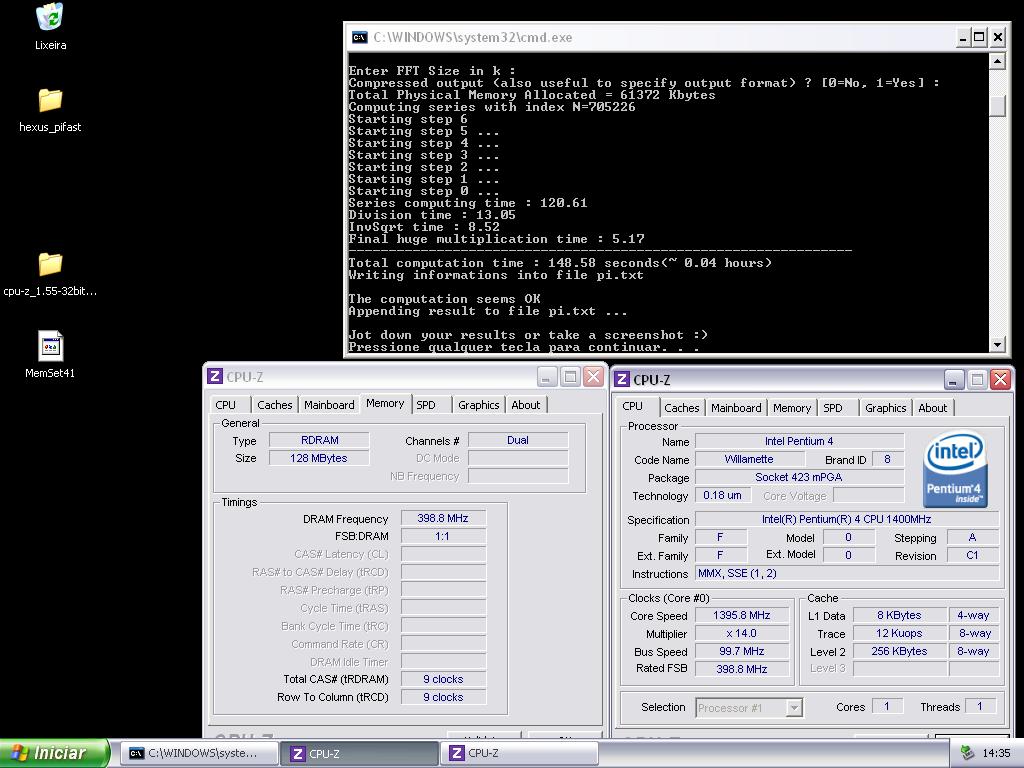
Task: Click cmd window scrollbar down arrow
Action: [x=997, y=344]
